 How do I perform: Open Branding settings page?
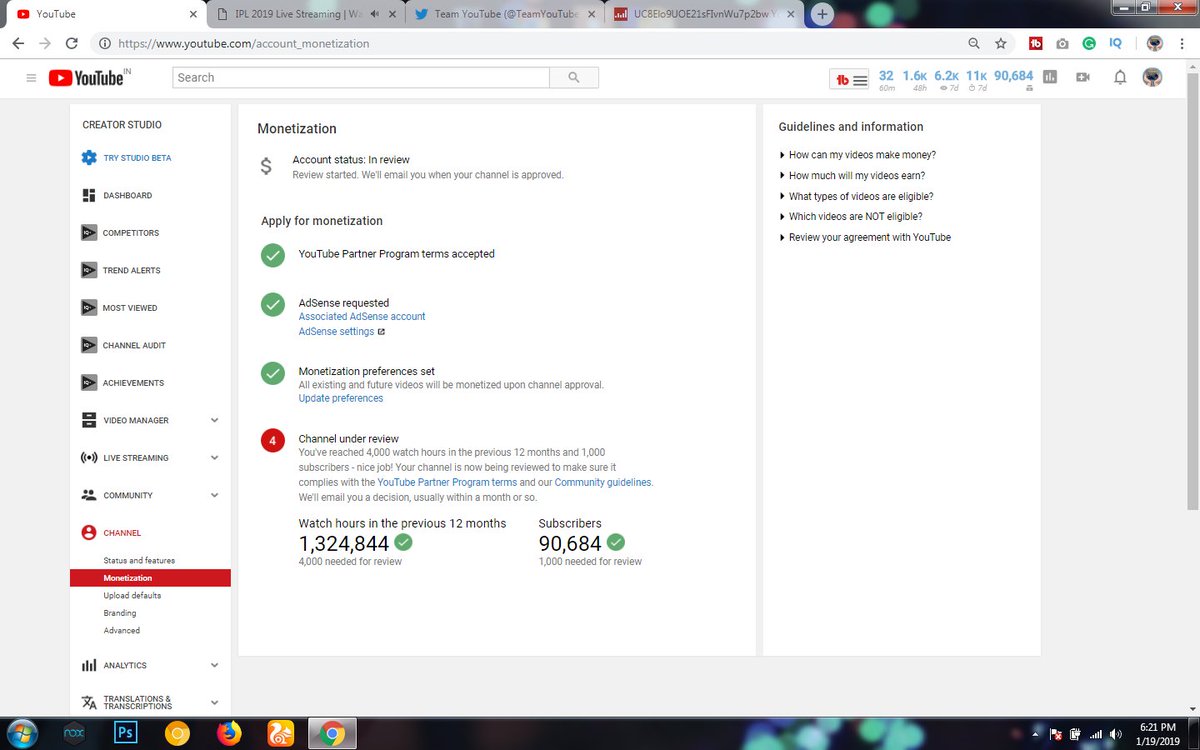click(119, 613)
